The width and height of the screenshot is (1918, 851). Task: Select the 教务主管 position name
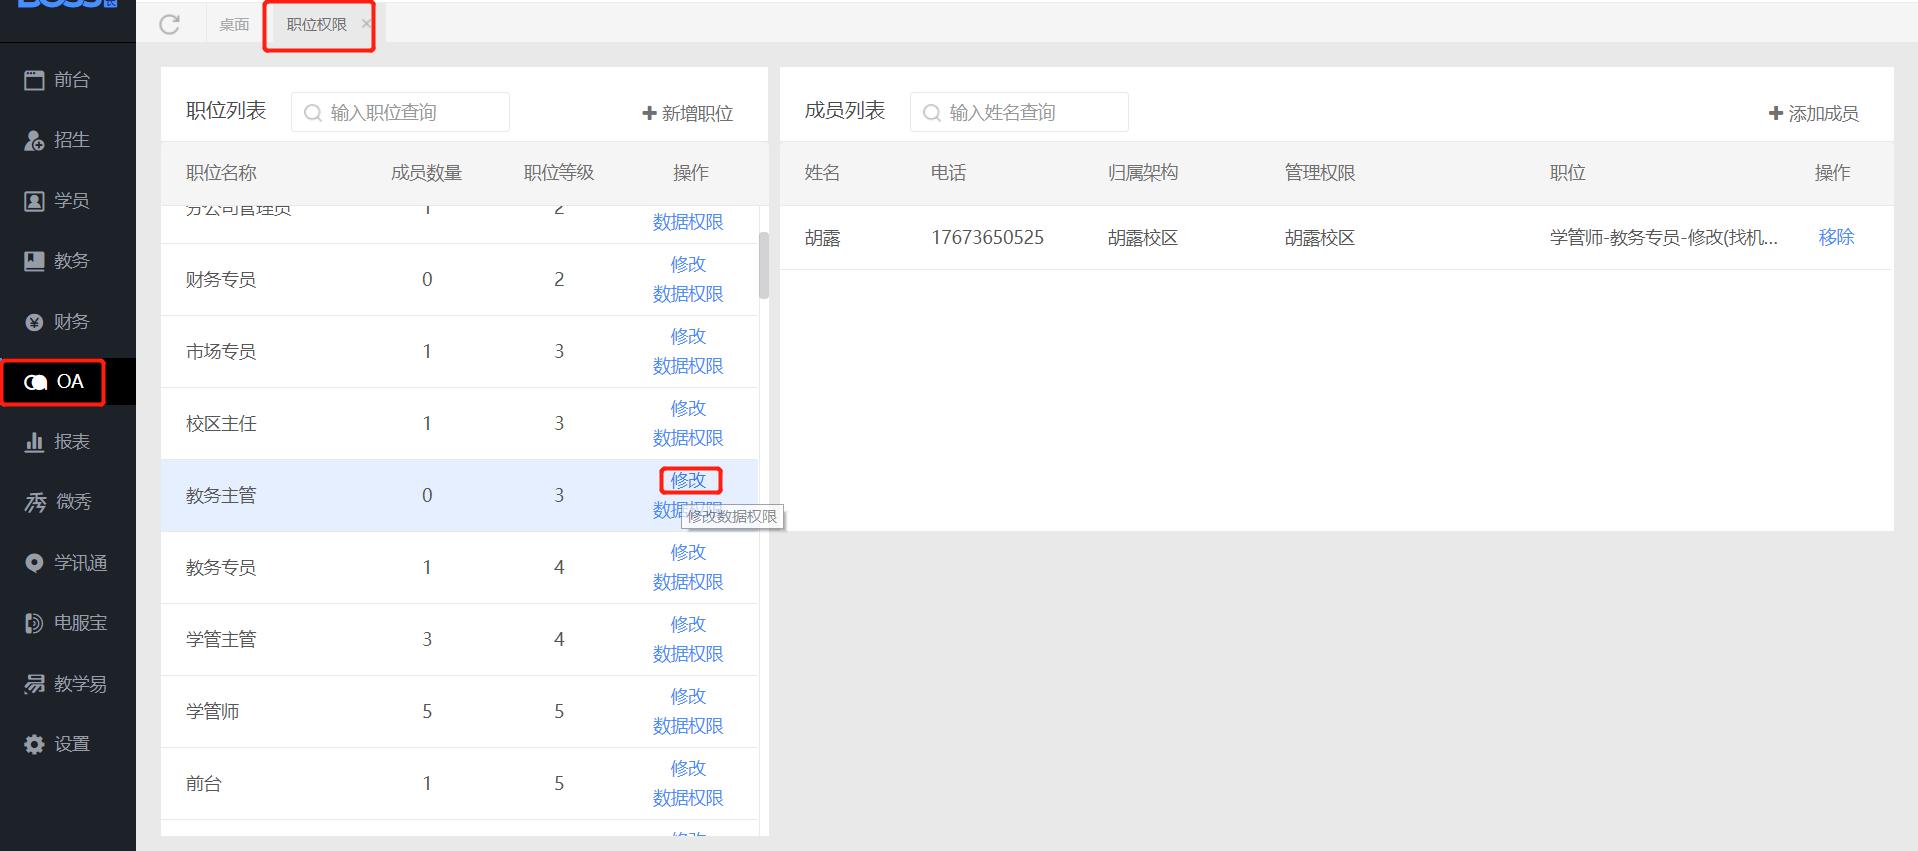click(x=221, y=496)
